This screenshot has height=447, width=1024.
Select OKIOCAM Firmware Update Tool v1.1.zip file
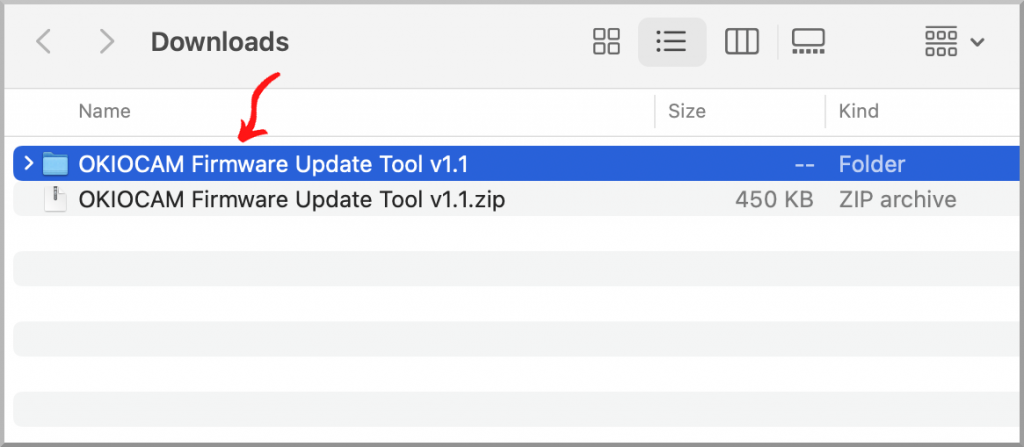point(292,199)
